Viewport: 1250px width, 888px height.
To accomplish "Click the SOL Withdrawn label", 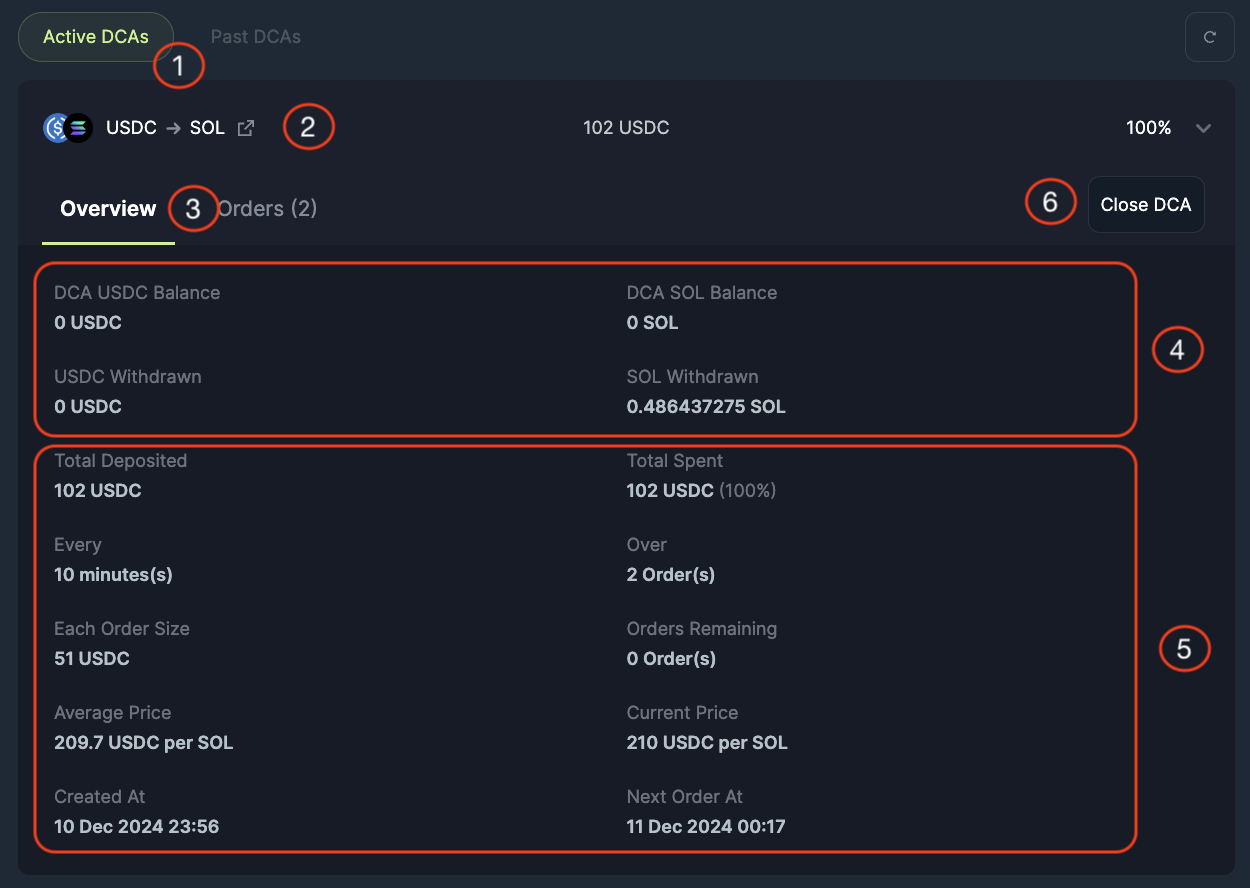I will tap(693, 377).
